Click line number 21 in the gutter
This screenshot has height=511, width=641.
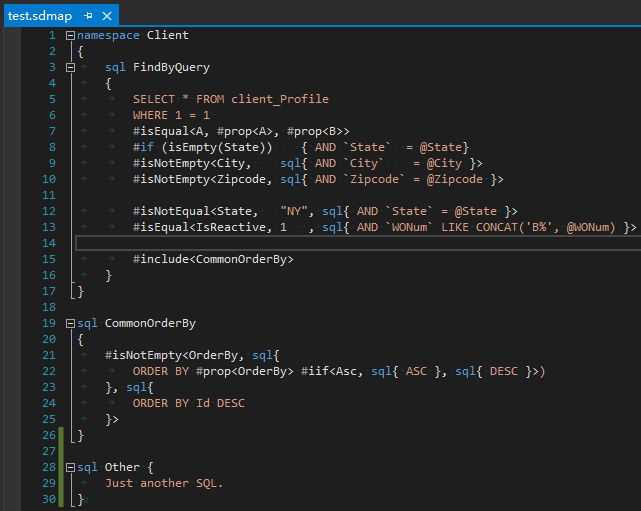(50, 356)
